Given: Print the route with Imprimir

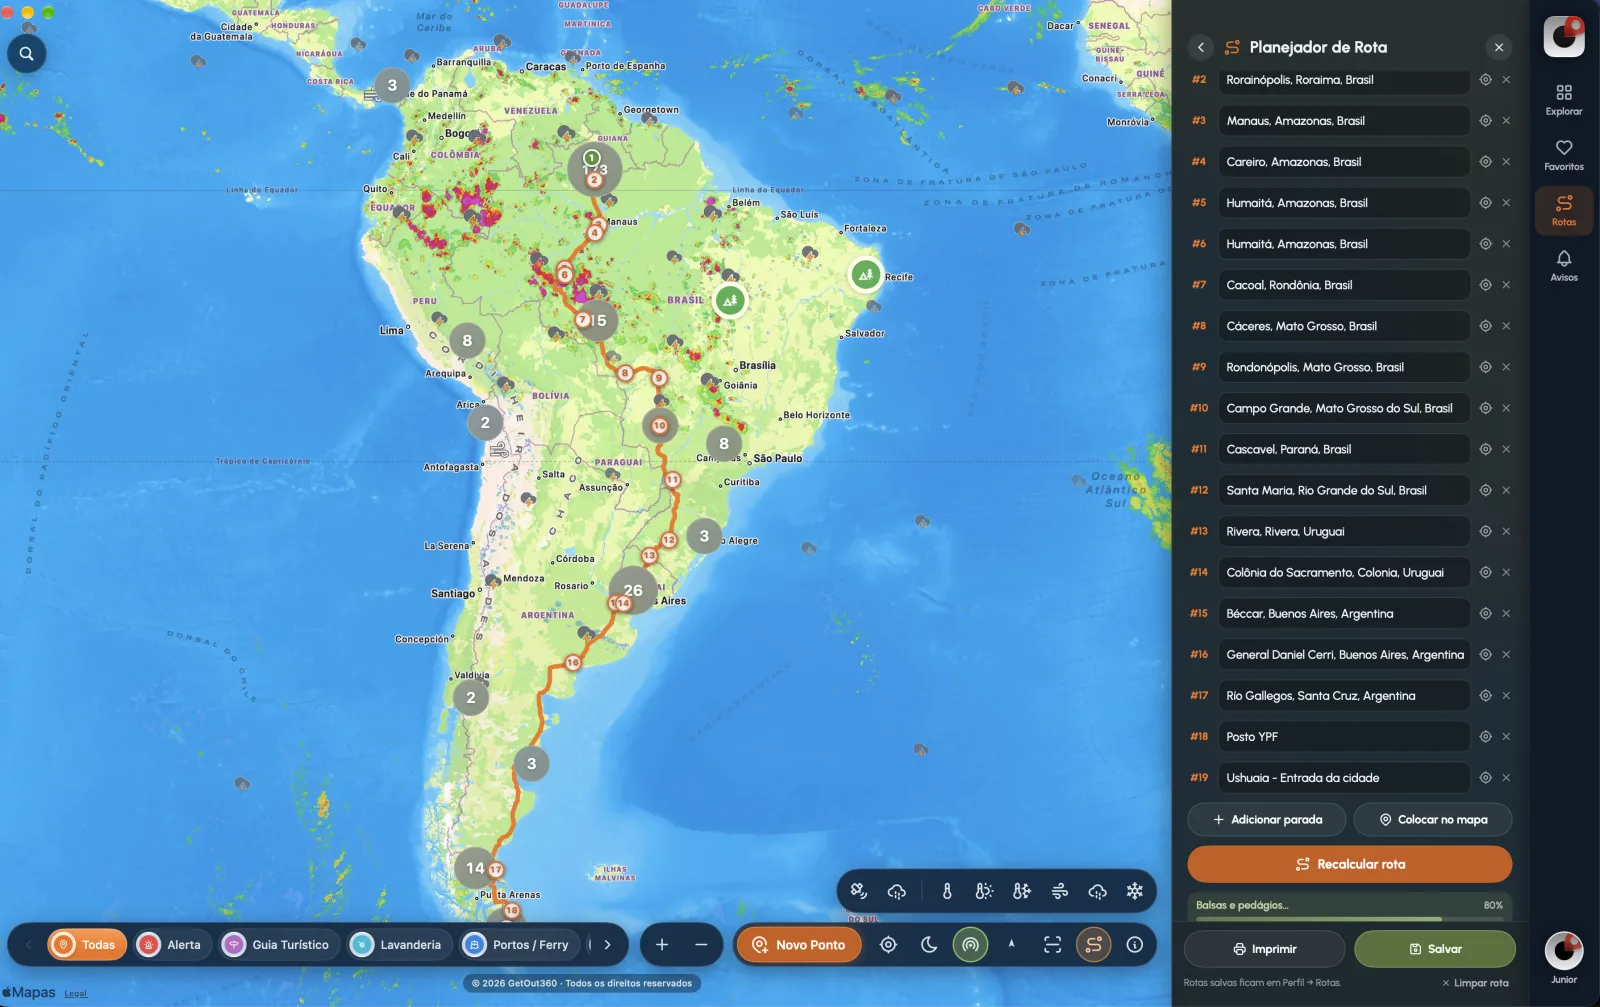Looking at the screenshot, I should pos(1265,949).
